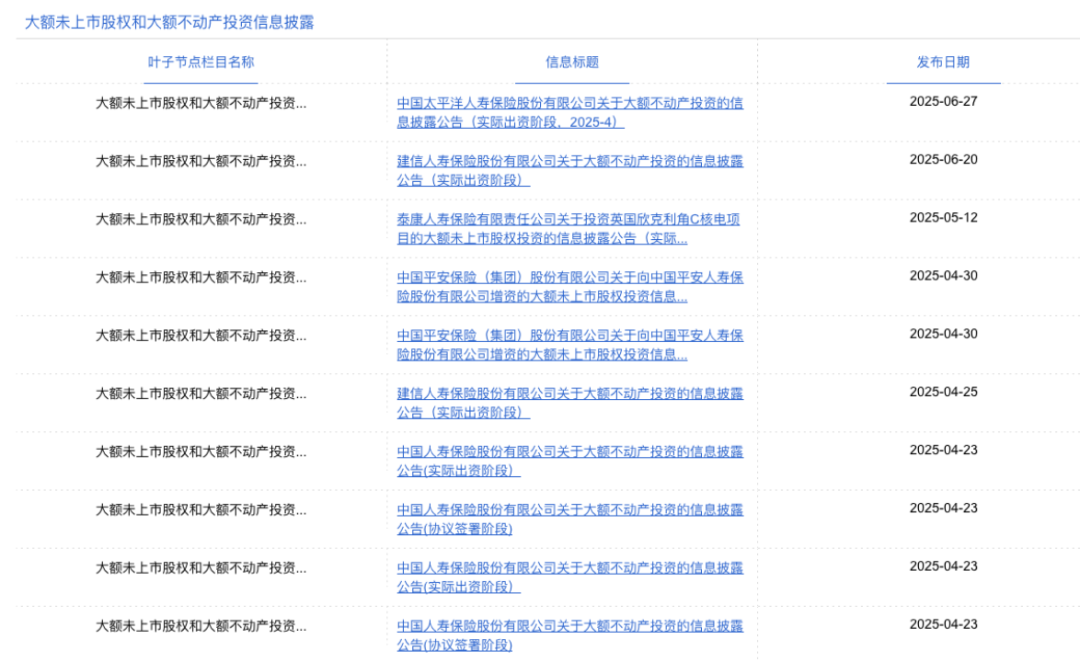The height and width of the screenshot is (662, 1080).
Task: Select the 2025-06-27 date cell
Action: [x=943, y=101]
